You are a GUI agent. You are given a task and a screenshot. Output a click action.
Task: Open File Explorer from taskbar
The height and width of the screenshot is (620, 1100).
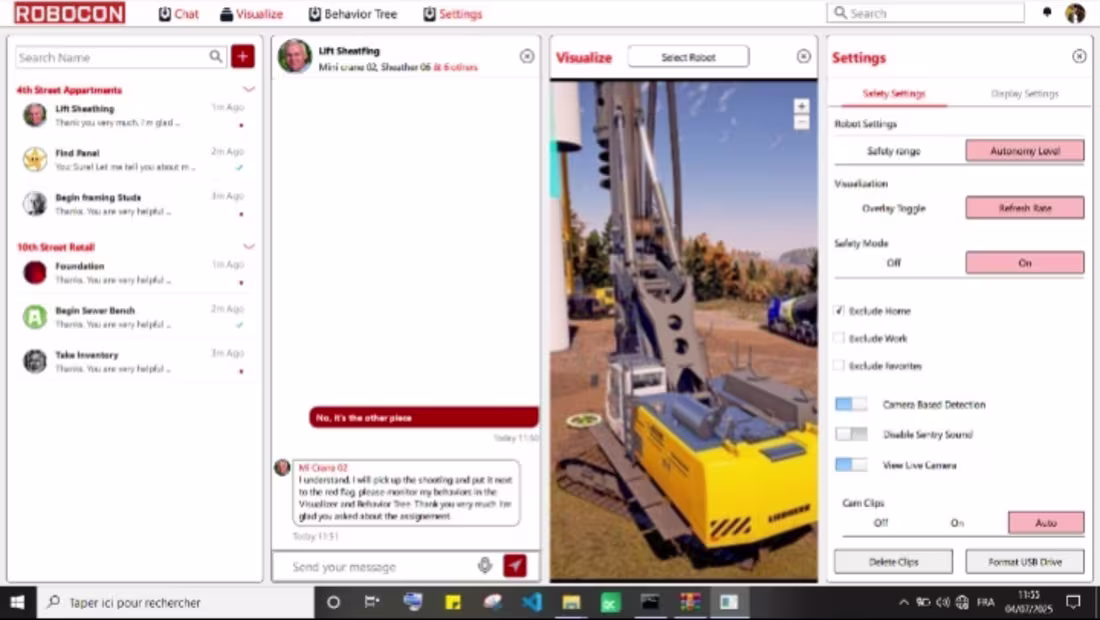point(571,602)
